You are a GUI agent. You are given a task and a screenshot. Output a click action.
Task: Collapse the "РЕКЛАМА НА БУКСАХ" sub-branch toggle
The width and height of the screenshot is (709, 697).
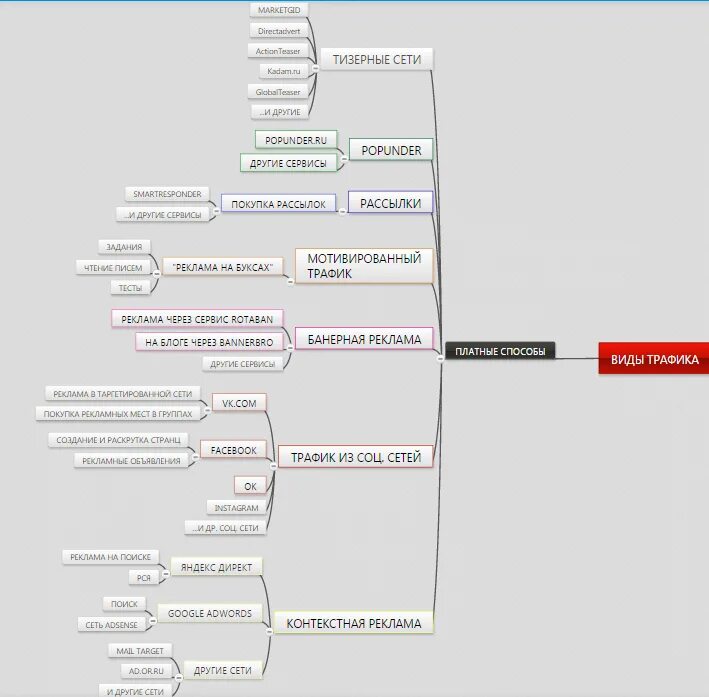[156, 274]
